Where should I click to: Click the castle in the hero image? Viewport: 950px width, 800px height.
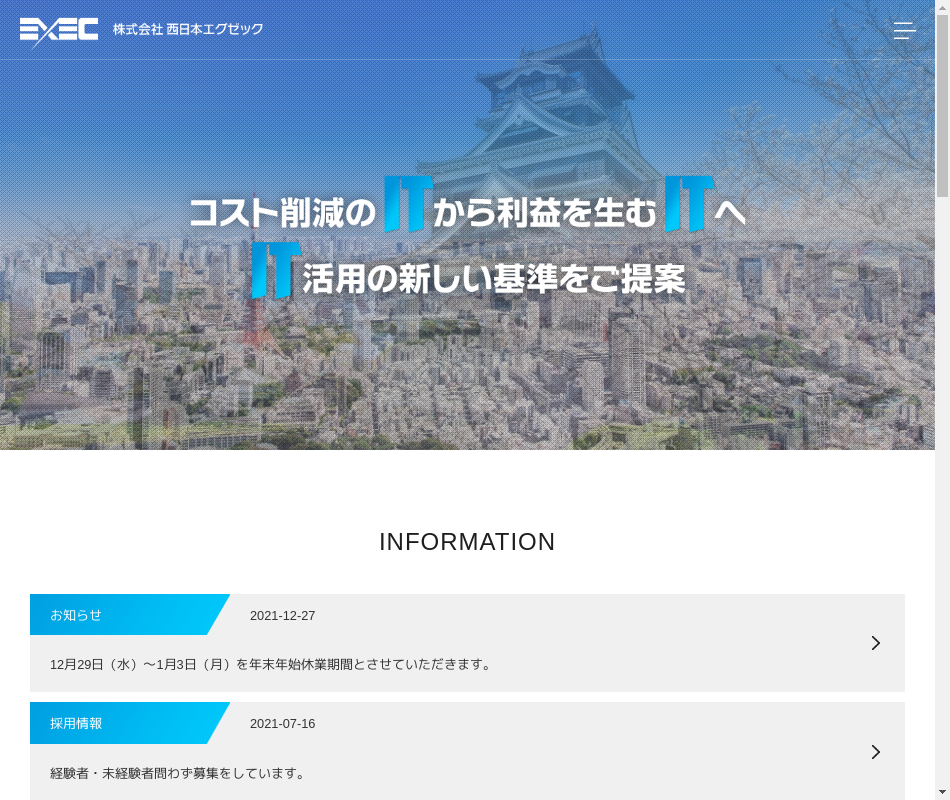[x=560, y=110]
